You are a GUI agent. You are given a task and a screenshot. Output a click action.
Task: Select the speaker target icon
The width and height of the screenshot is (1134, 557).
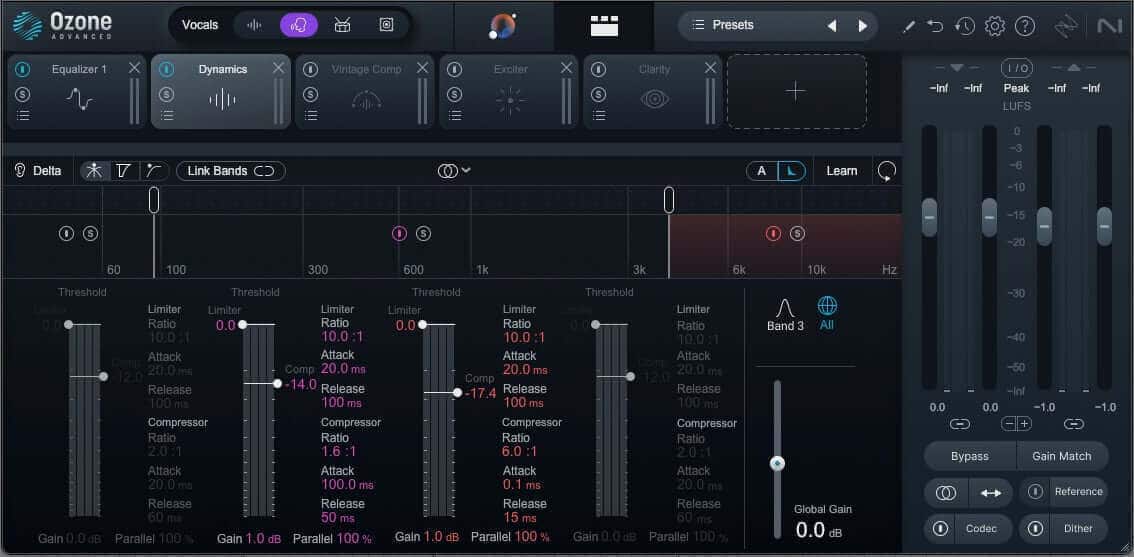386,25
